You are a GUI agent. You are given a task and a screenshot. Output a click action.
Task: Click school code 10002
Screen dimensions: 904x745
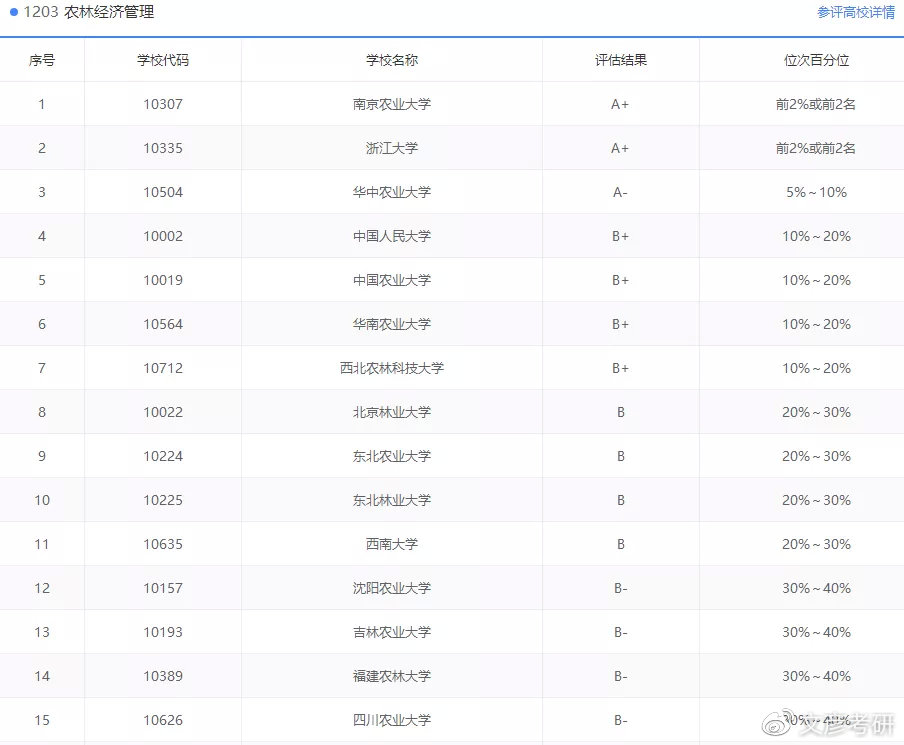(163, 236)
